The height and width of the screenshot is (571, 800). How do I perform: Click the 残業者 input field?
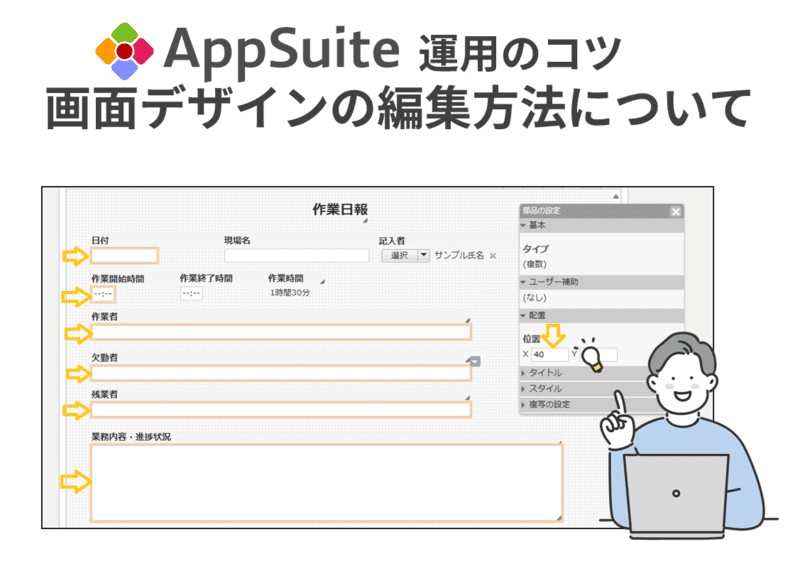281,410
